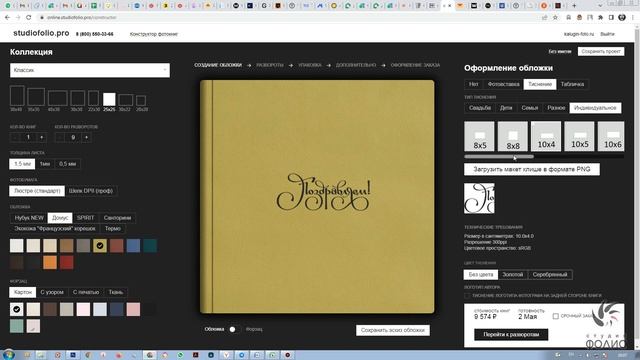
Task: Click Перейти к разворотам button
Action: [511, 334]
